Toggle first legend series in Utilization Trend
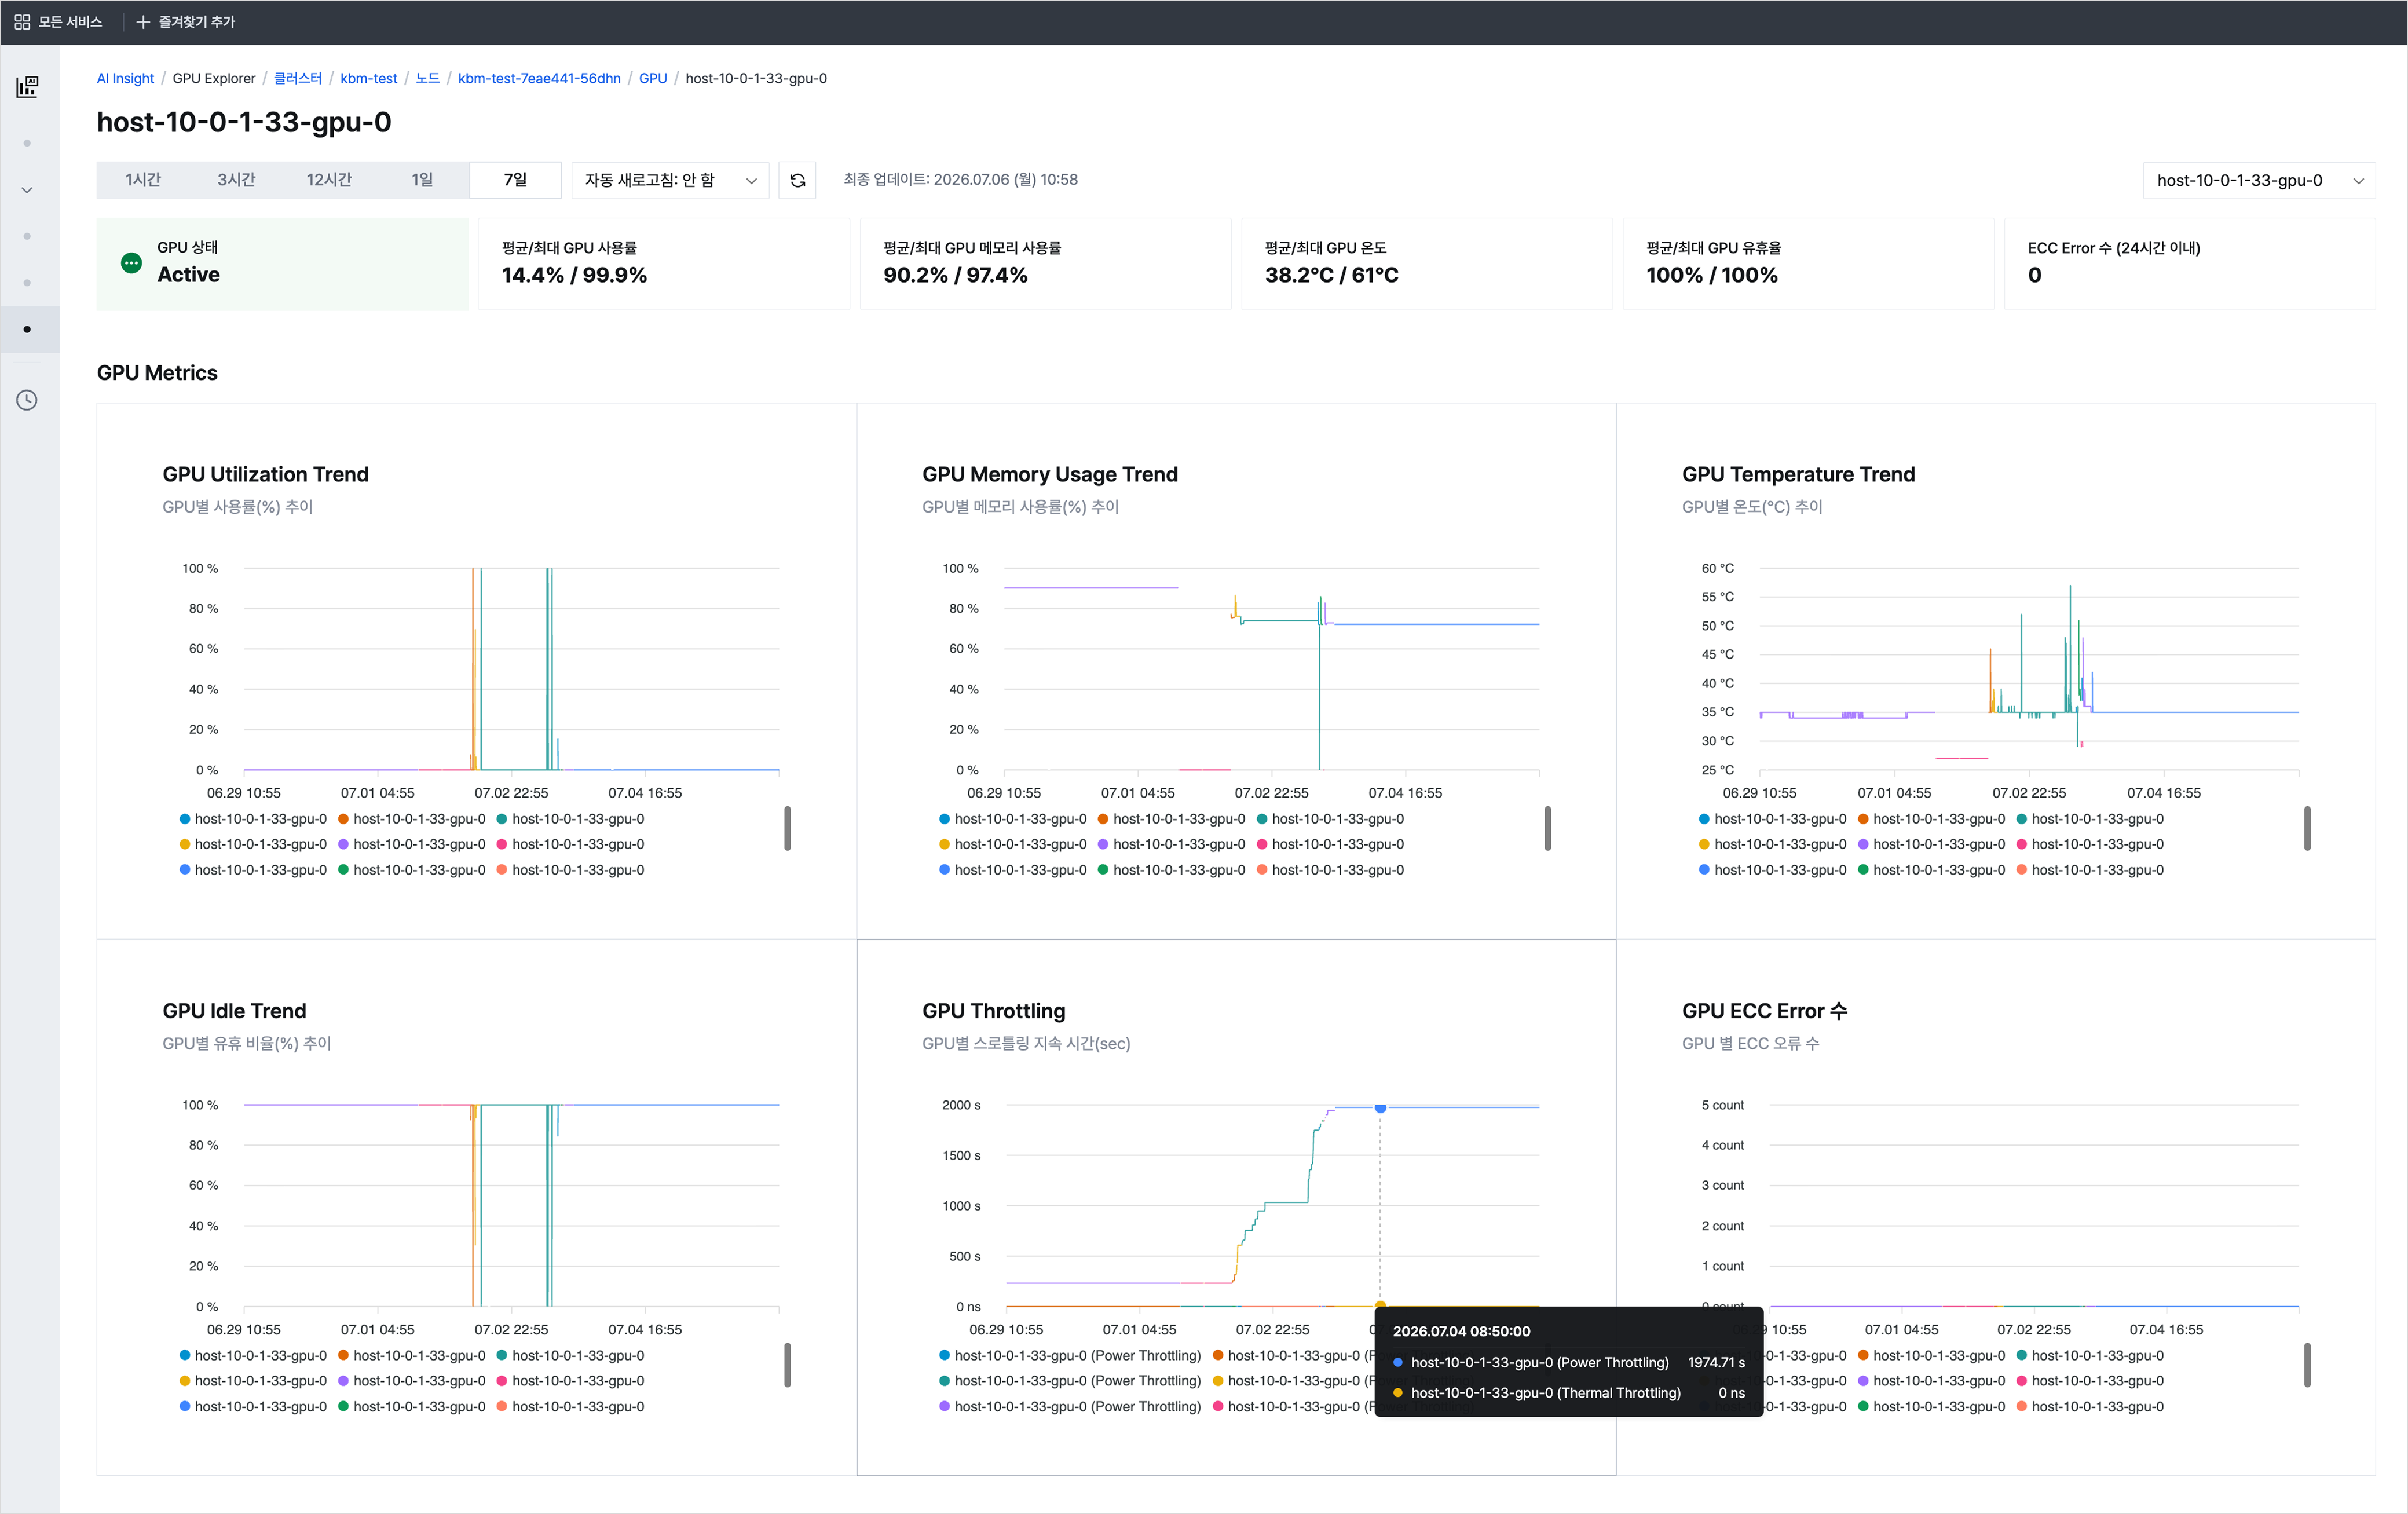2408x1514 pixels. 253,819
